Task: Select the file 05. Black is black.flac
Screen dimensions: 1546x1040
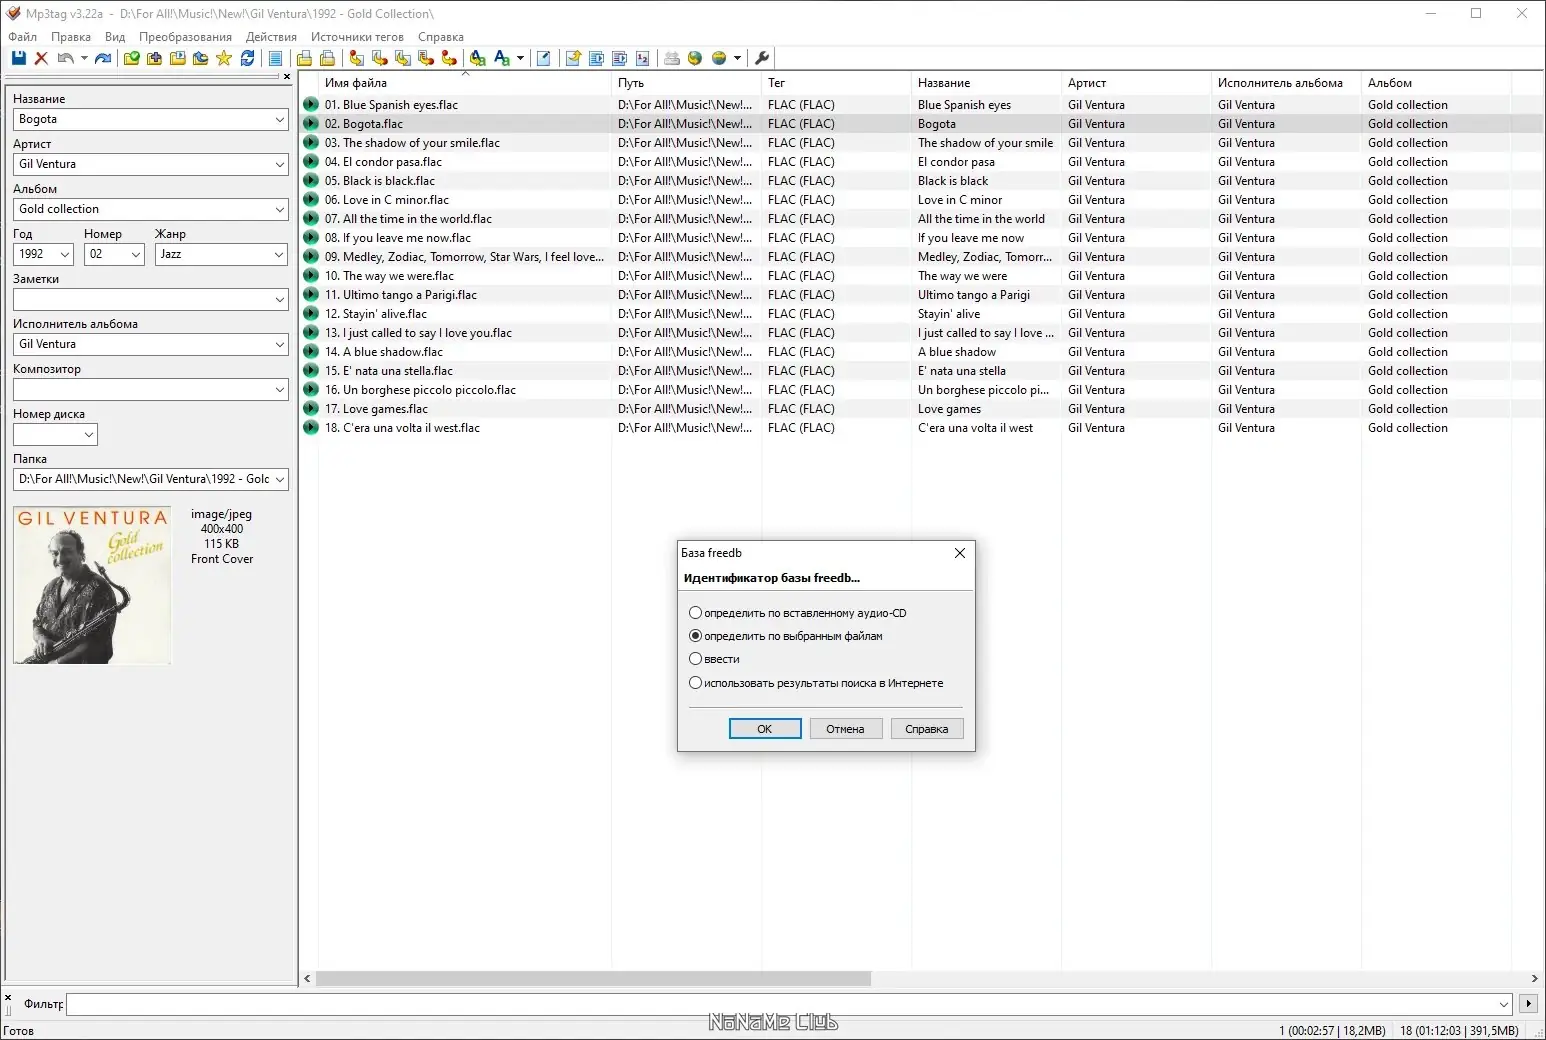Action: pos(379,181)
